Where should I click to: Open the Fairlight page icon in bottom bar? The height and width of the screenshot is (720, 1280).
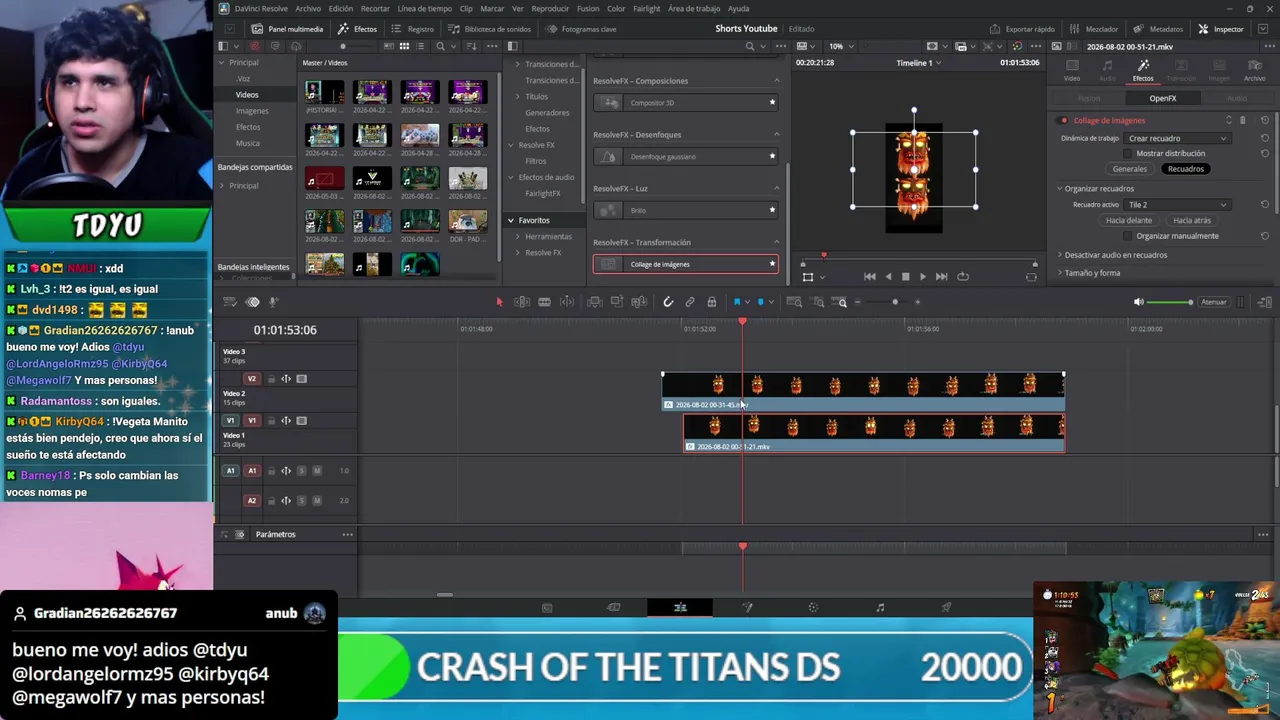(880, 608)
